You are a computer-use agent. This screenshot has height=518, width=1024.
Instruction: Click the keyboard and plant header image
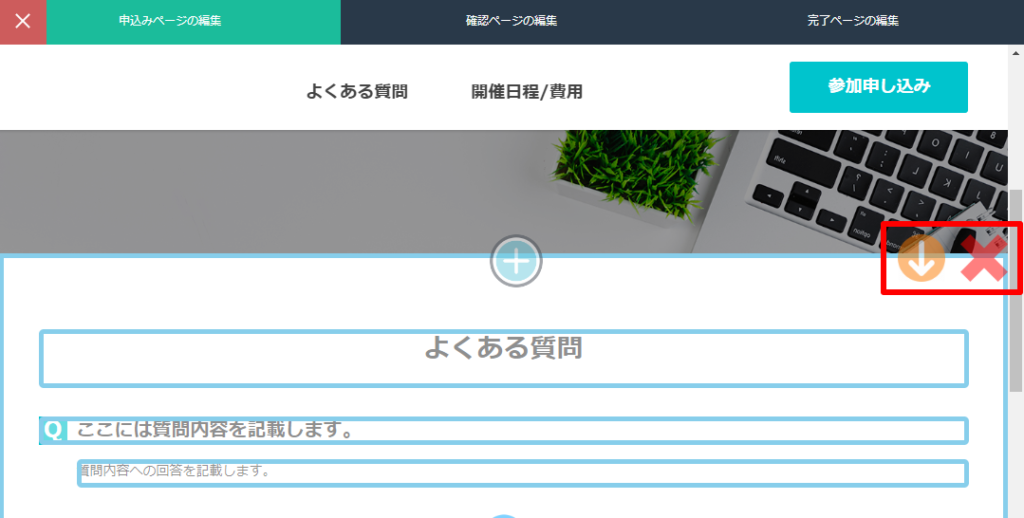pos(503,191)
